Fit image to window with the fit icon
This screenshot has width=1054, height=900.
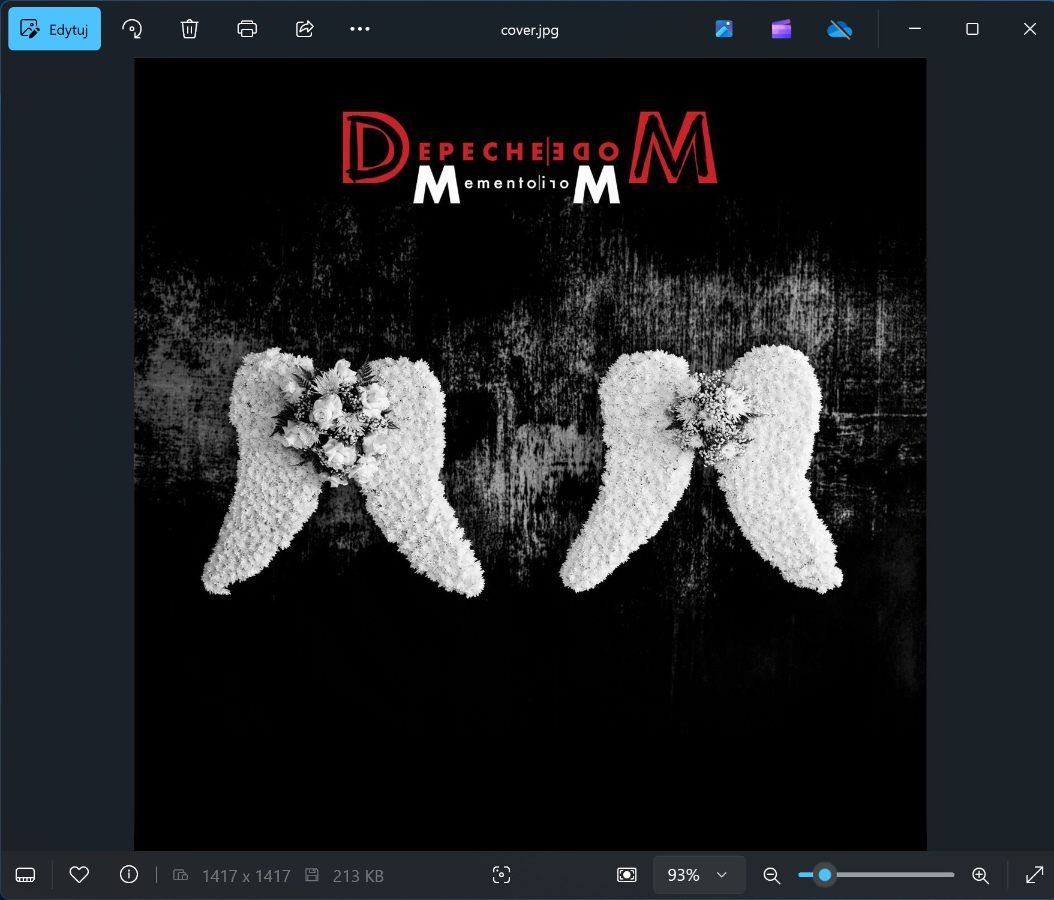point(626,874)
